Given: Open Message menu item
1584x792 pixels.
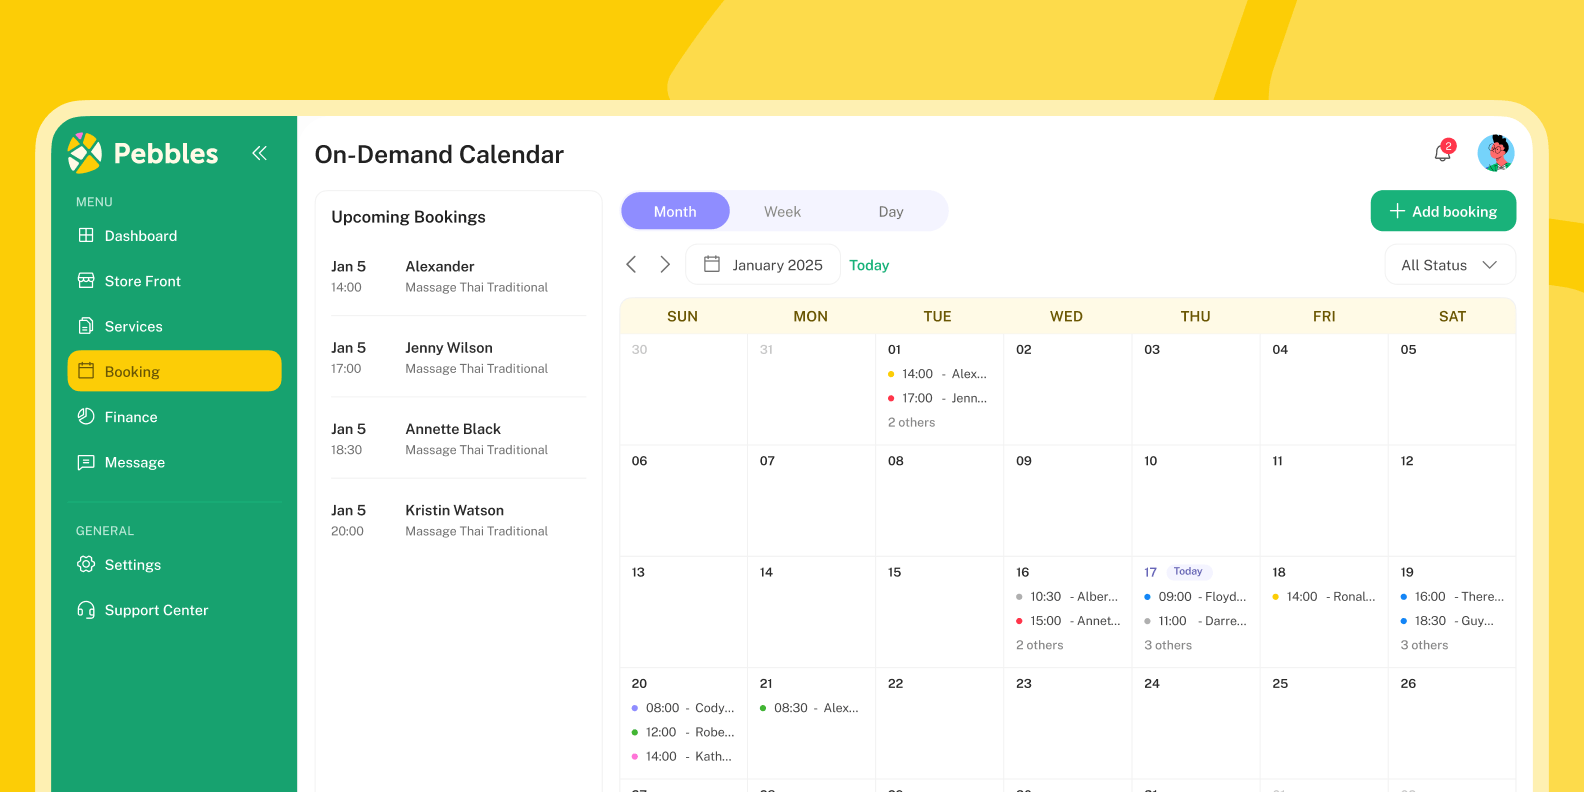Looking at the screenshot, I should (174, 463).
